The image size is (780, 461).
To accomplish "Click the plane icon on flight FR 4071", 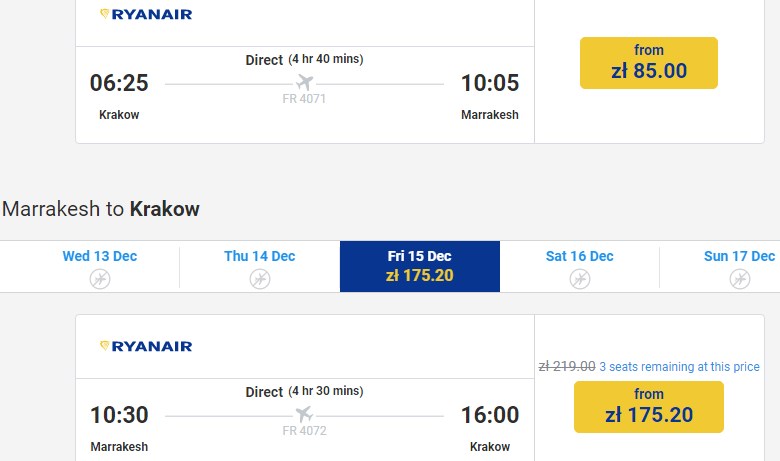I will [x=304, y=82].
